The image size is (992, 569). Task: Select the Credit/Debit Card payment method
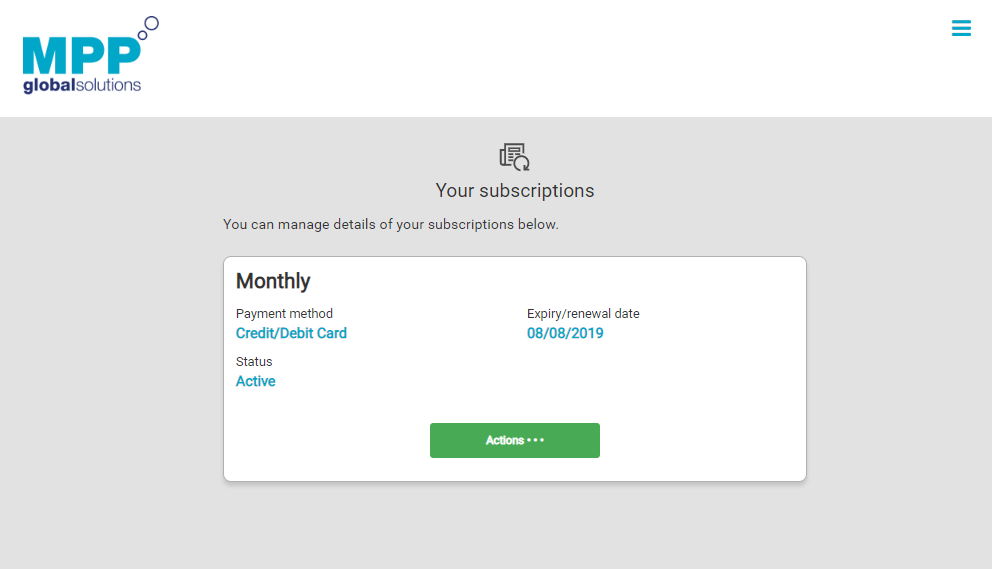[291, 333]
